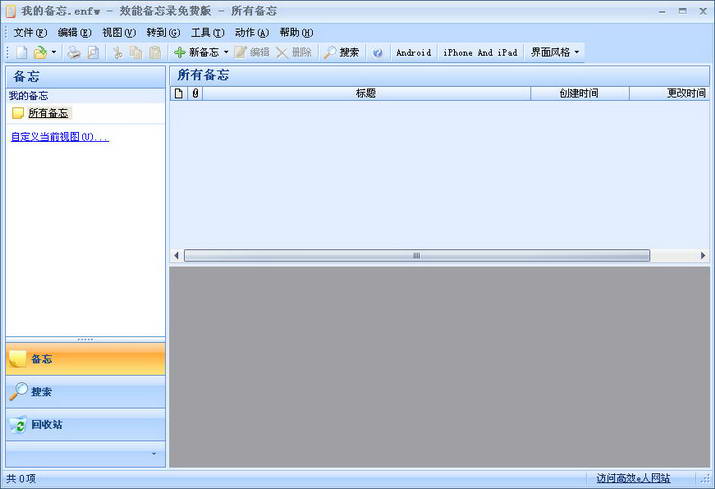The height and width of the screenshot is (489, 715).
Task: Click the horizontal scrollbar left arrow
Action: pos(176,255)
